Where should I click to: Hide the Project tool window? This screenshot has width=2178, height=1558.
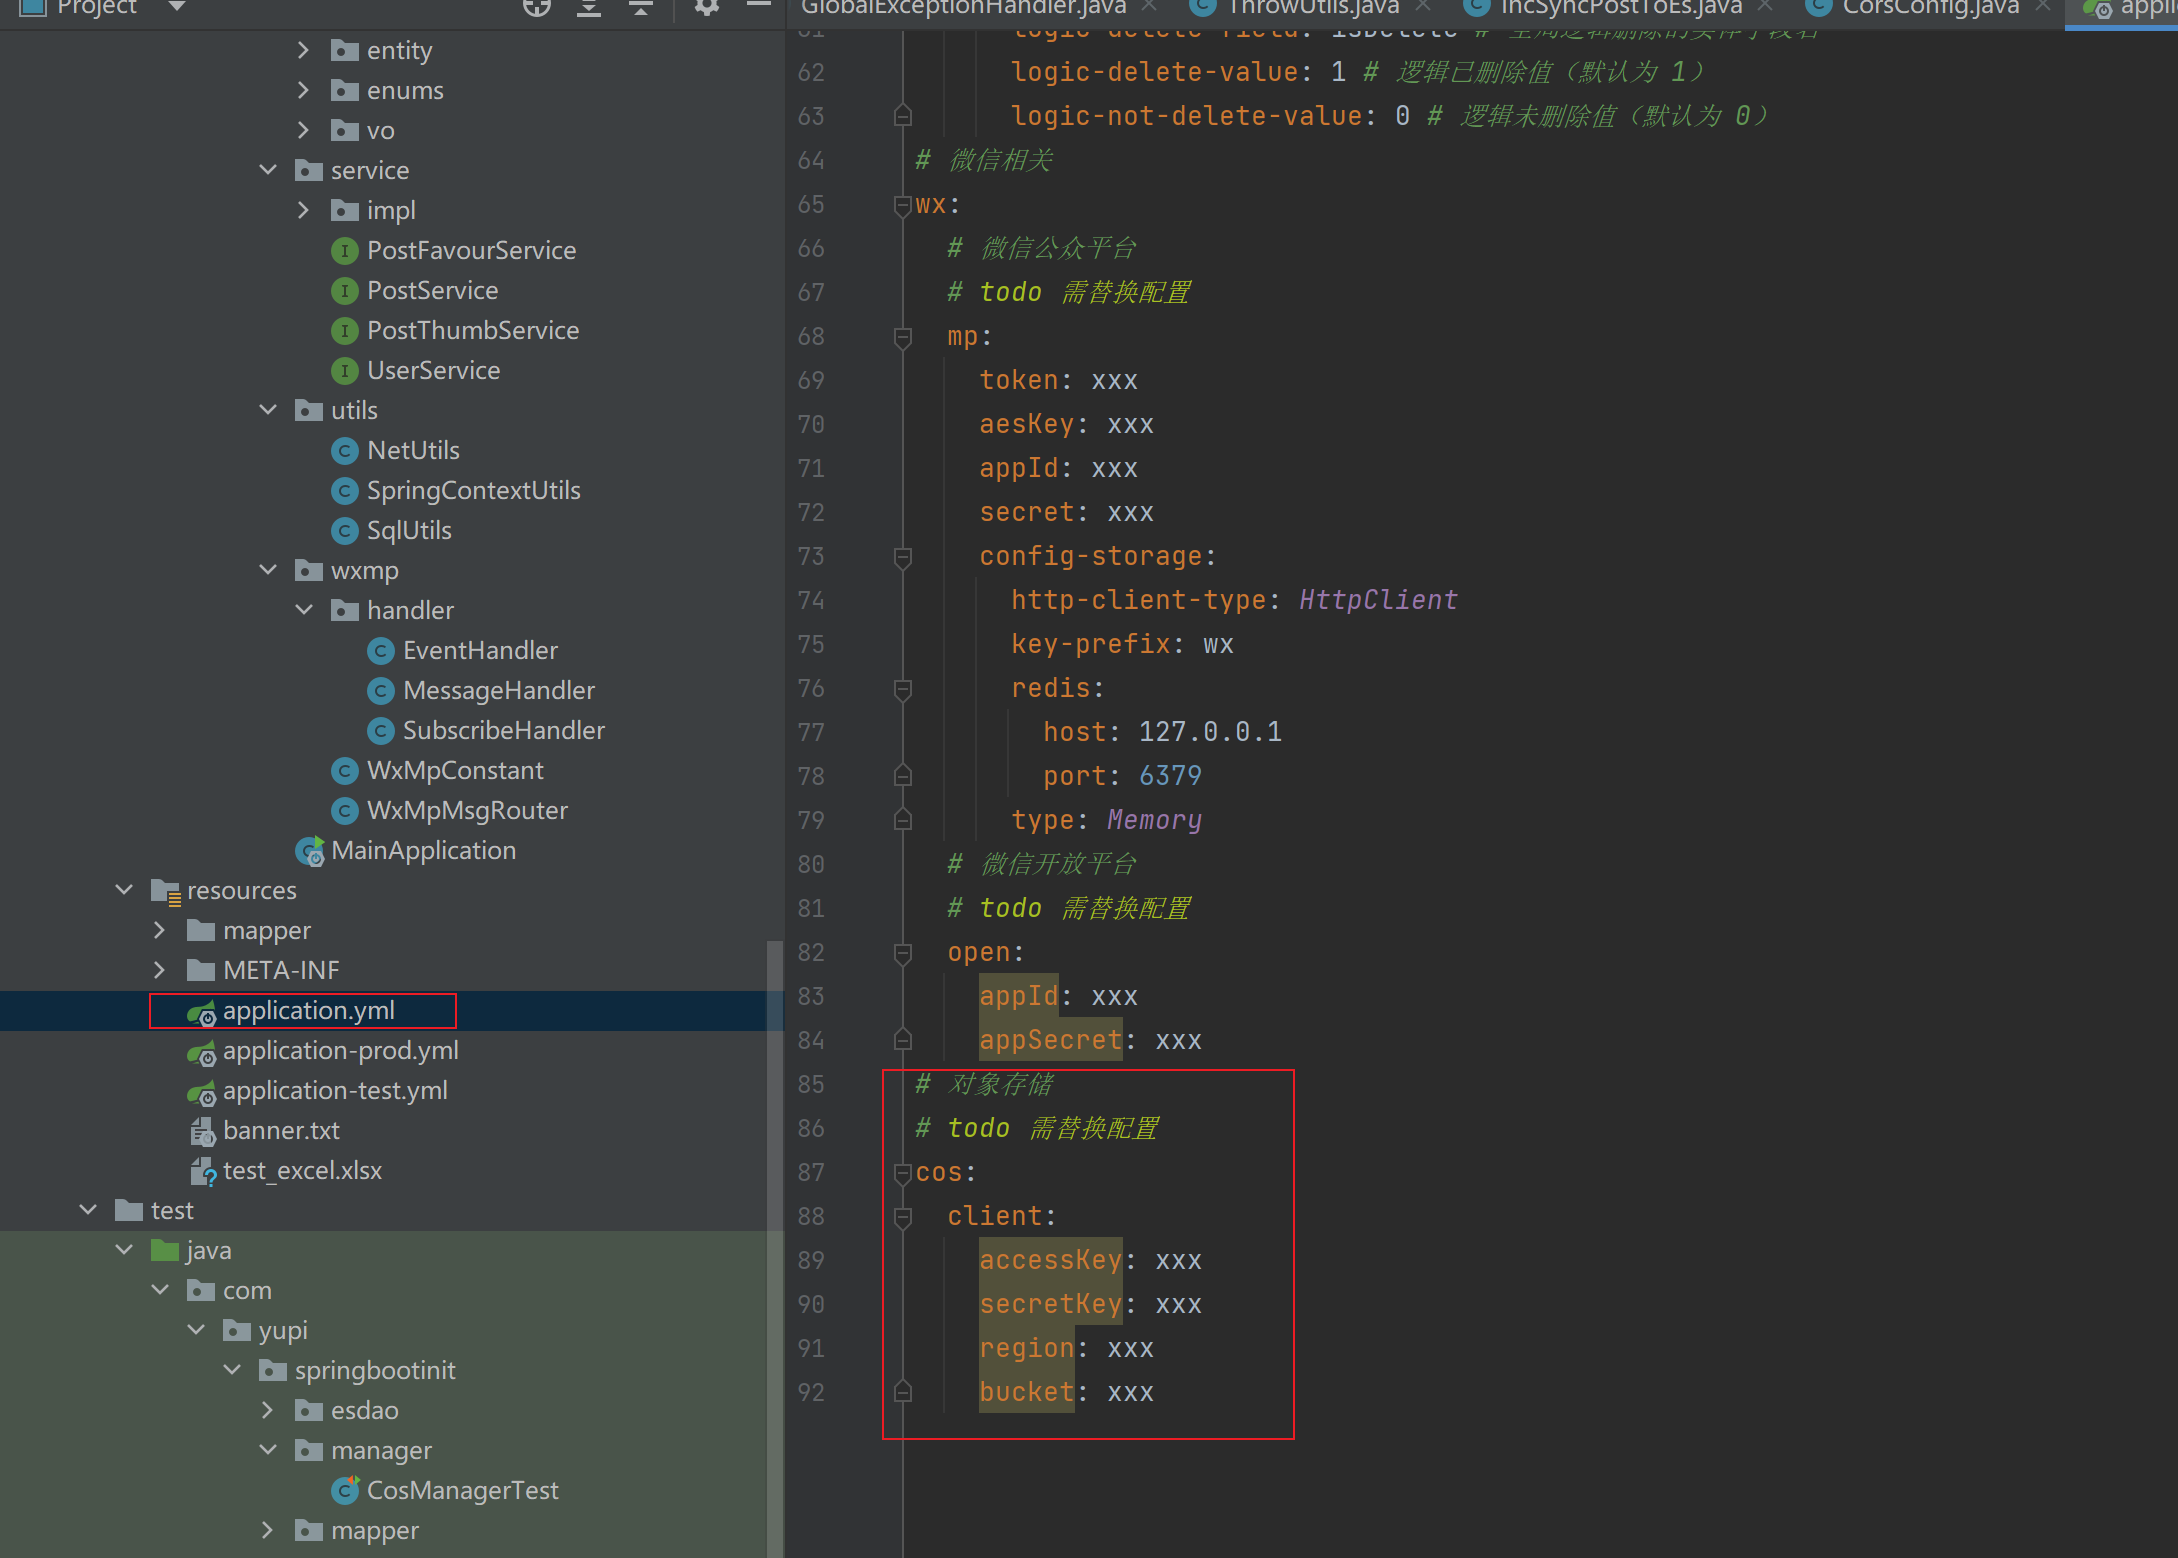coord(759,6)
